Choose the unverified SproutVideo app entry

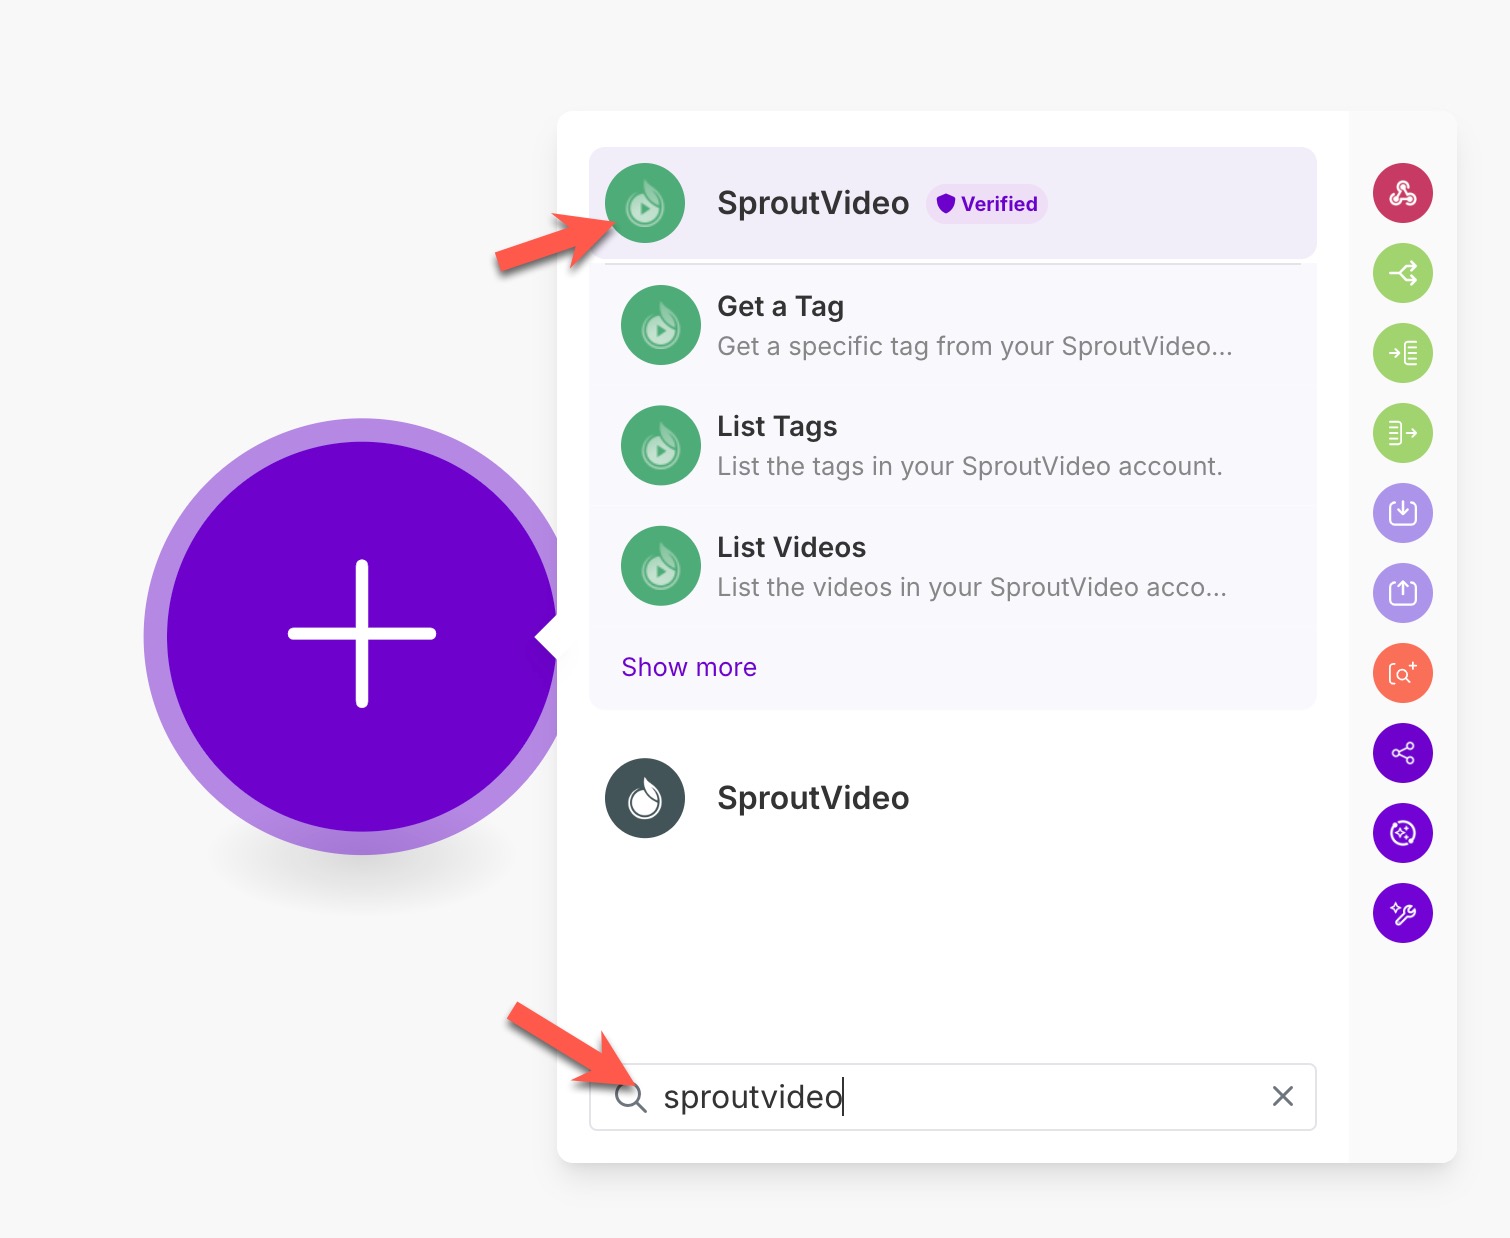click(x=812, y=797)
